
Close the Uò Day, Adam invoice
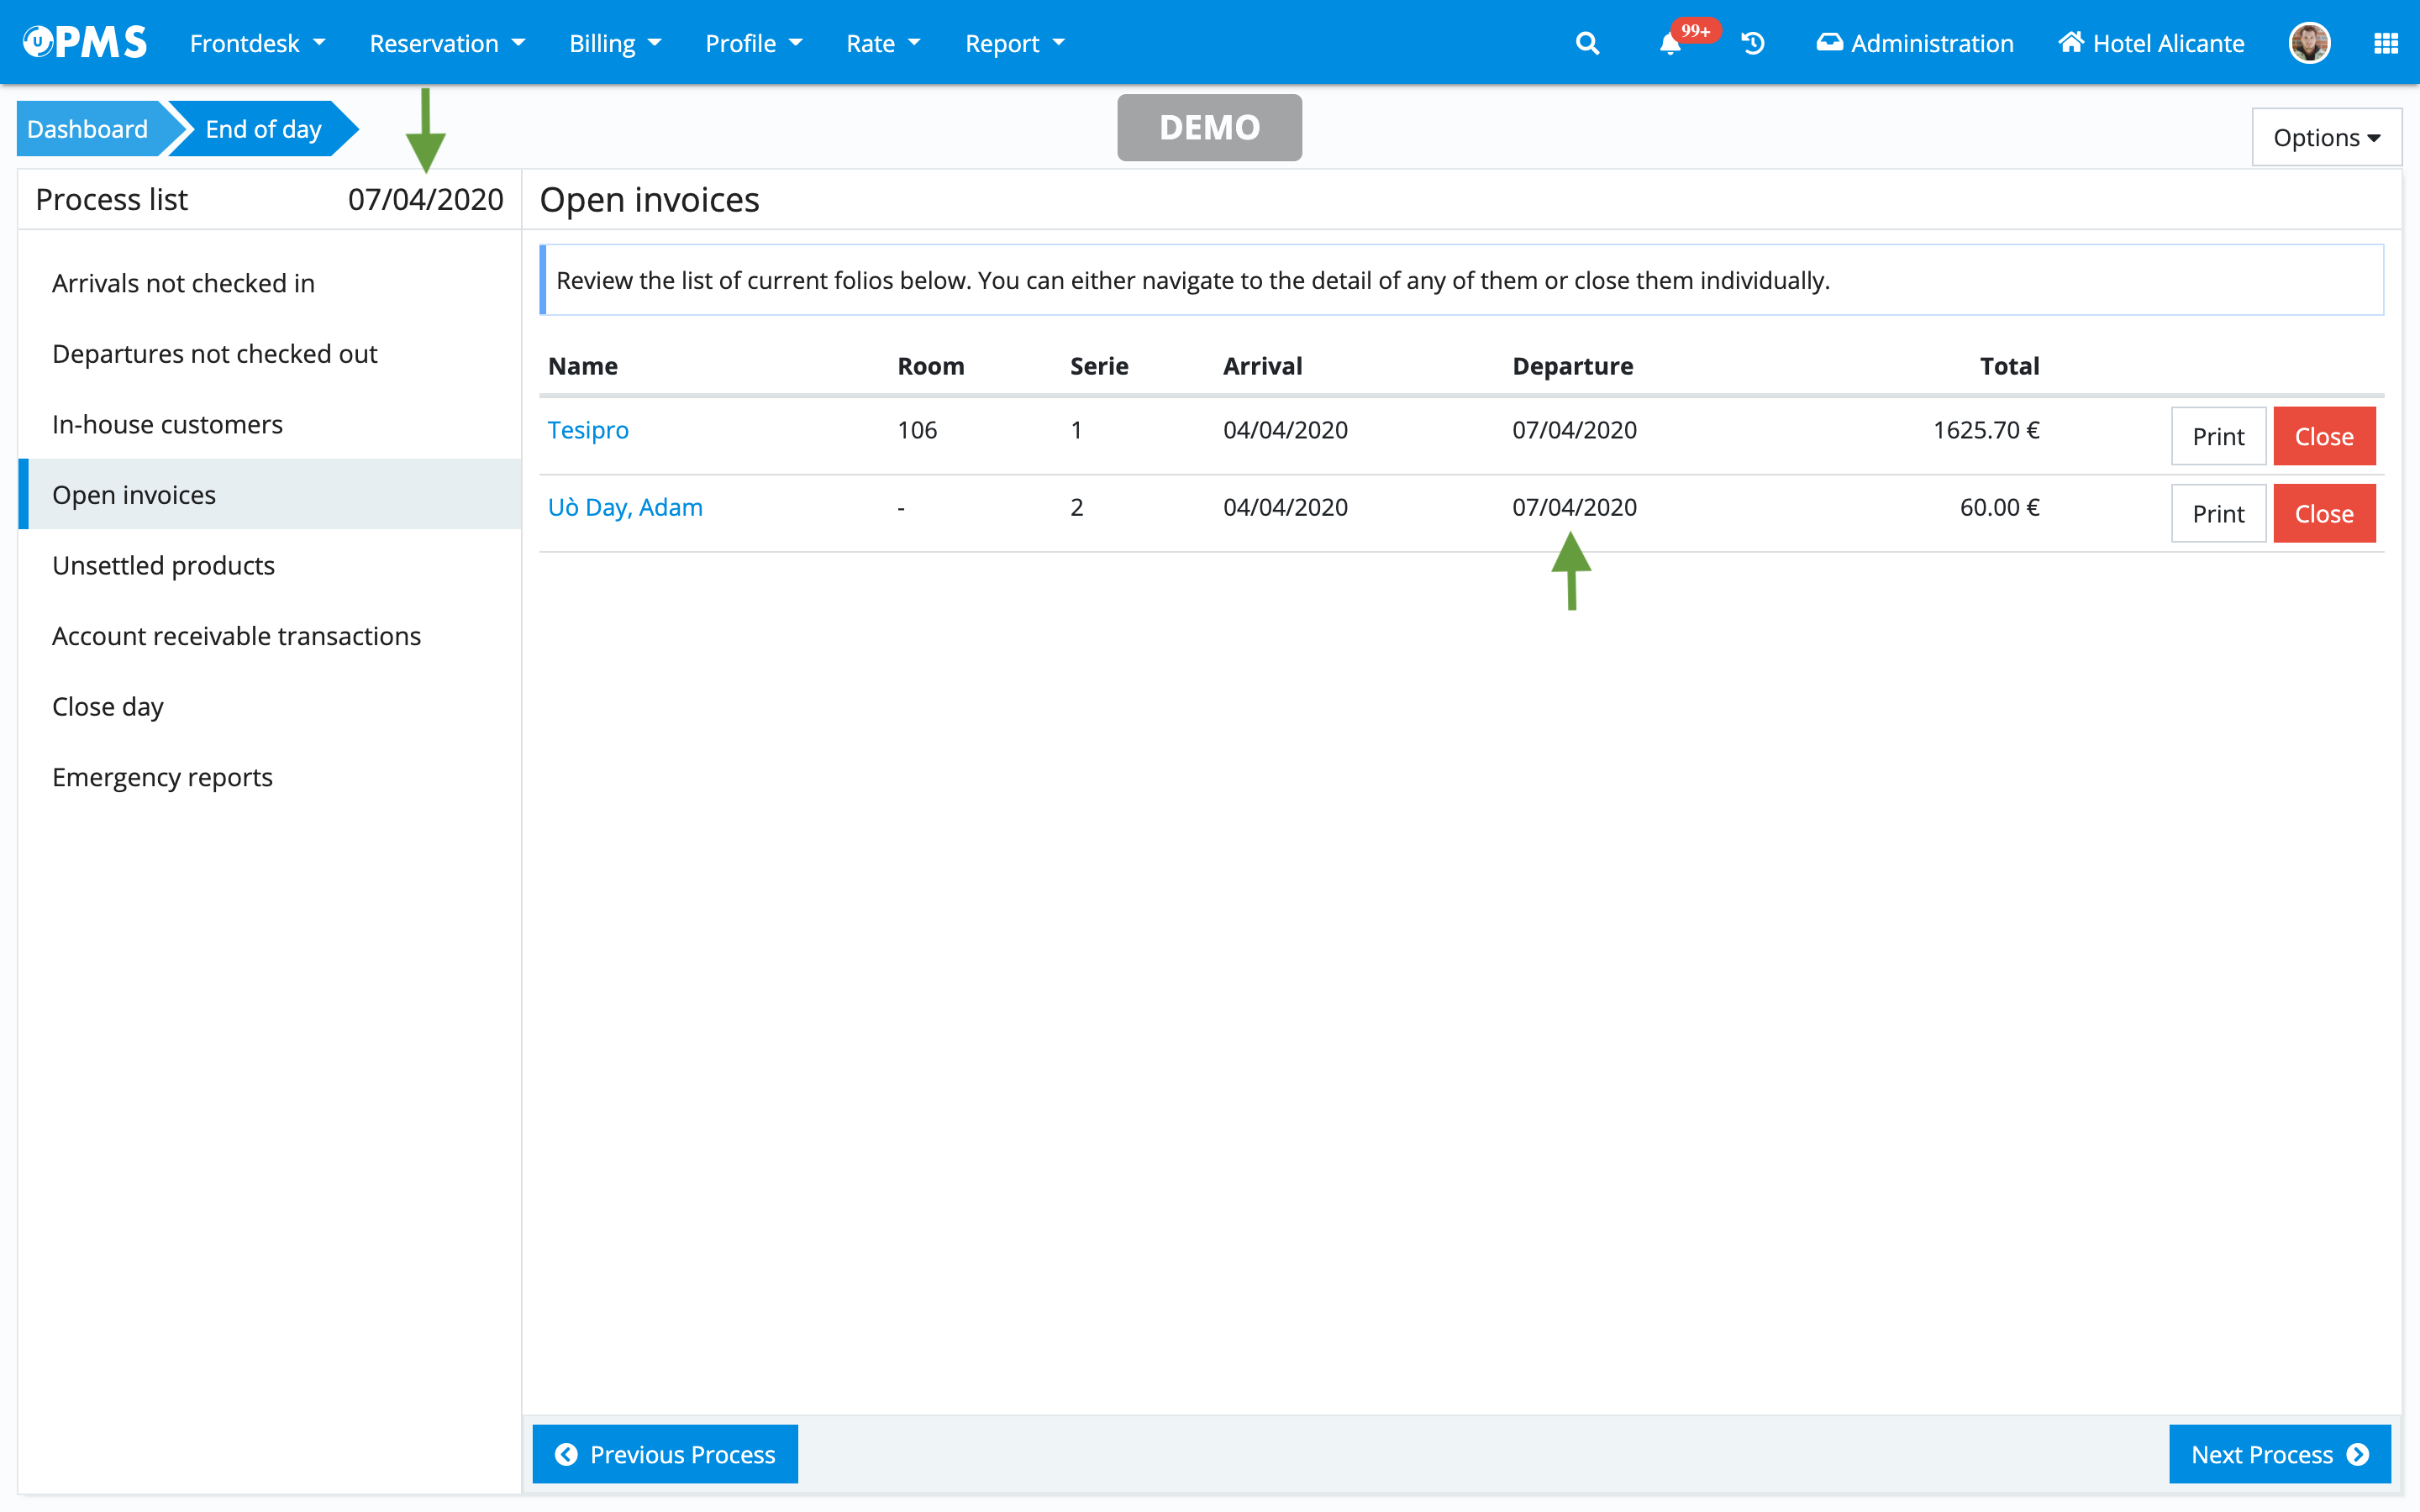(2323, 514)
